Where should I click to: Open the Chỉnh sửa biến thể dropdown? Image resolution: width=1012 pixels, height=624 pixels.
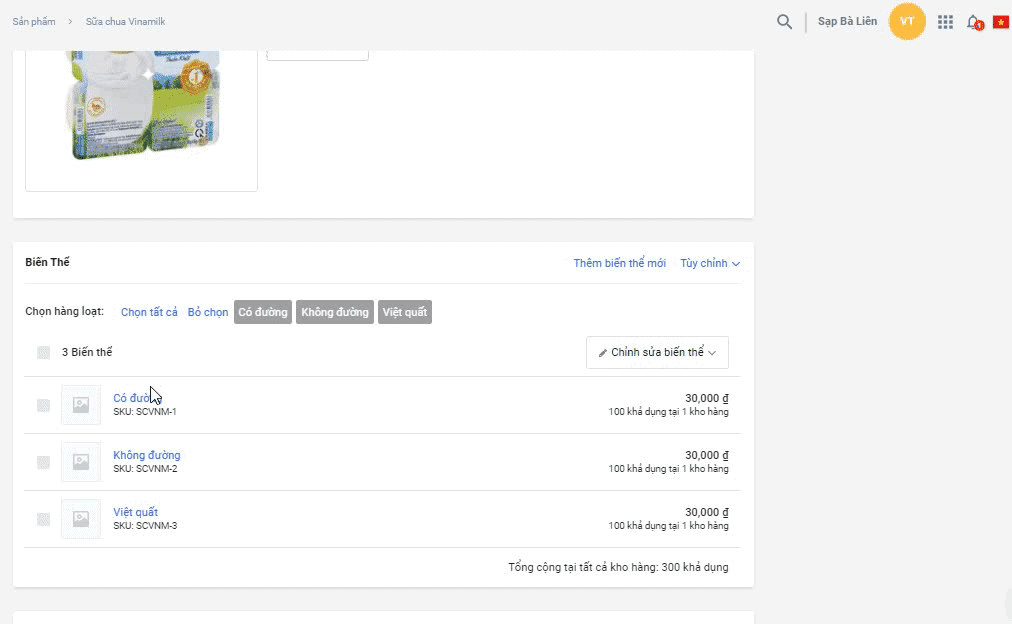[657, 352]
